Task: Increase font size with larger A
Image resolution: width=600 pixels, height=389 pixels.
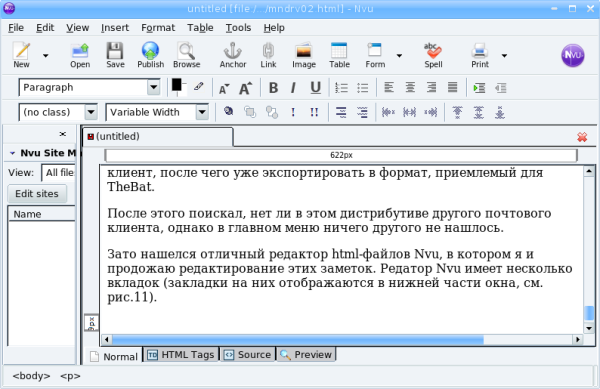Action: 245,88
